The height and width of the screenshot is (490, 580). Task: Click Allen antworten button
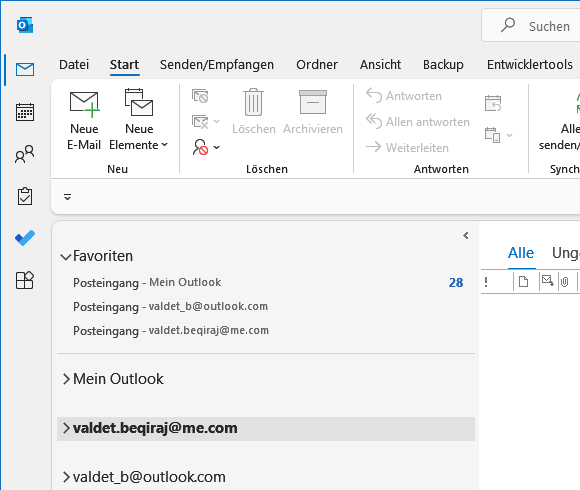coord(418,122)
